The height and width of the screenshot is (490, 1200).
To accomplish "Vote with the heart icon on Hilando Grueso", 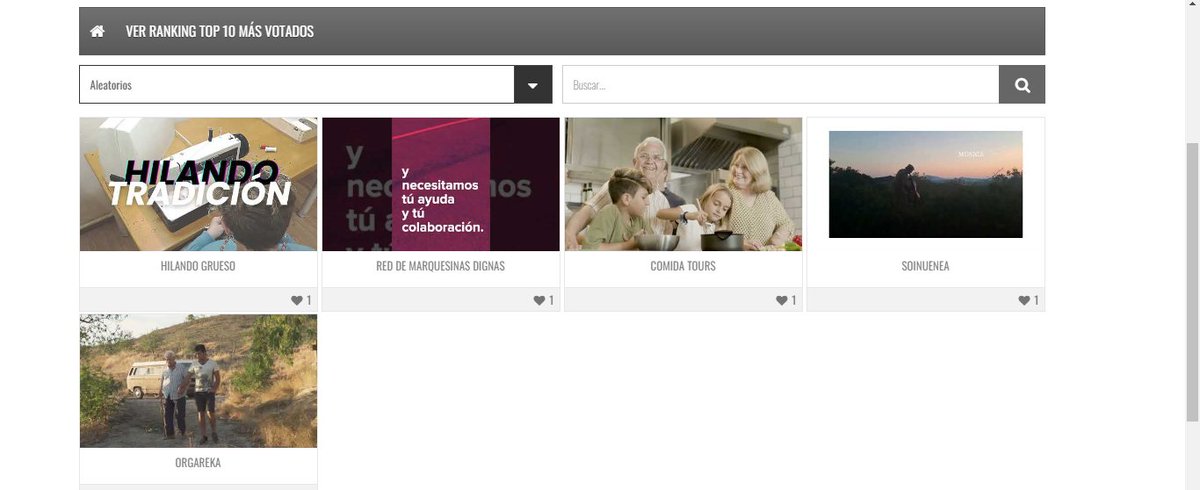I will pyautogui.click(x=297, y=300).
